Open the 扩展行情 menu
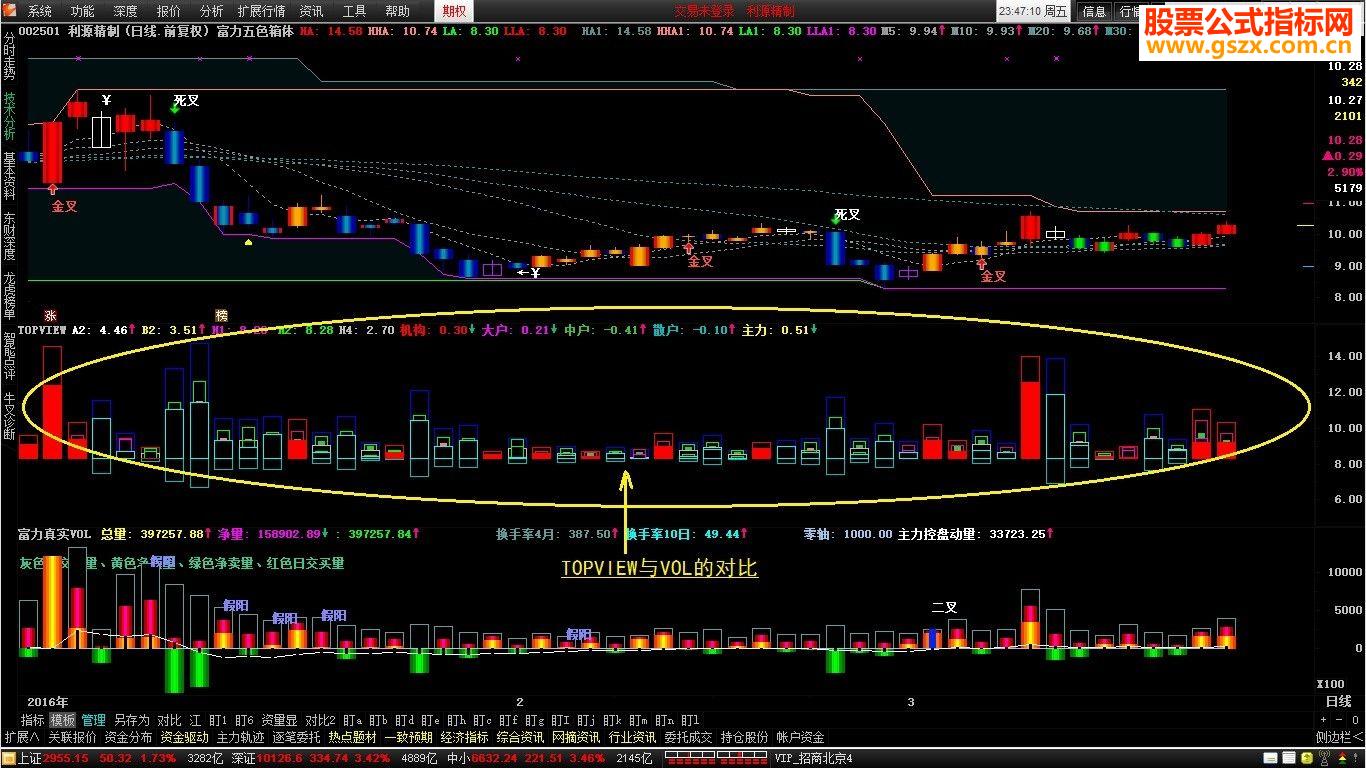 [262, 11]
